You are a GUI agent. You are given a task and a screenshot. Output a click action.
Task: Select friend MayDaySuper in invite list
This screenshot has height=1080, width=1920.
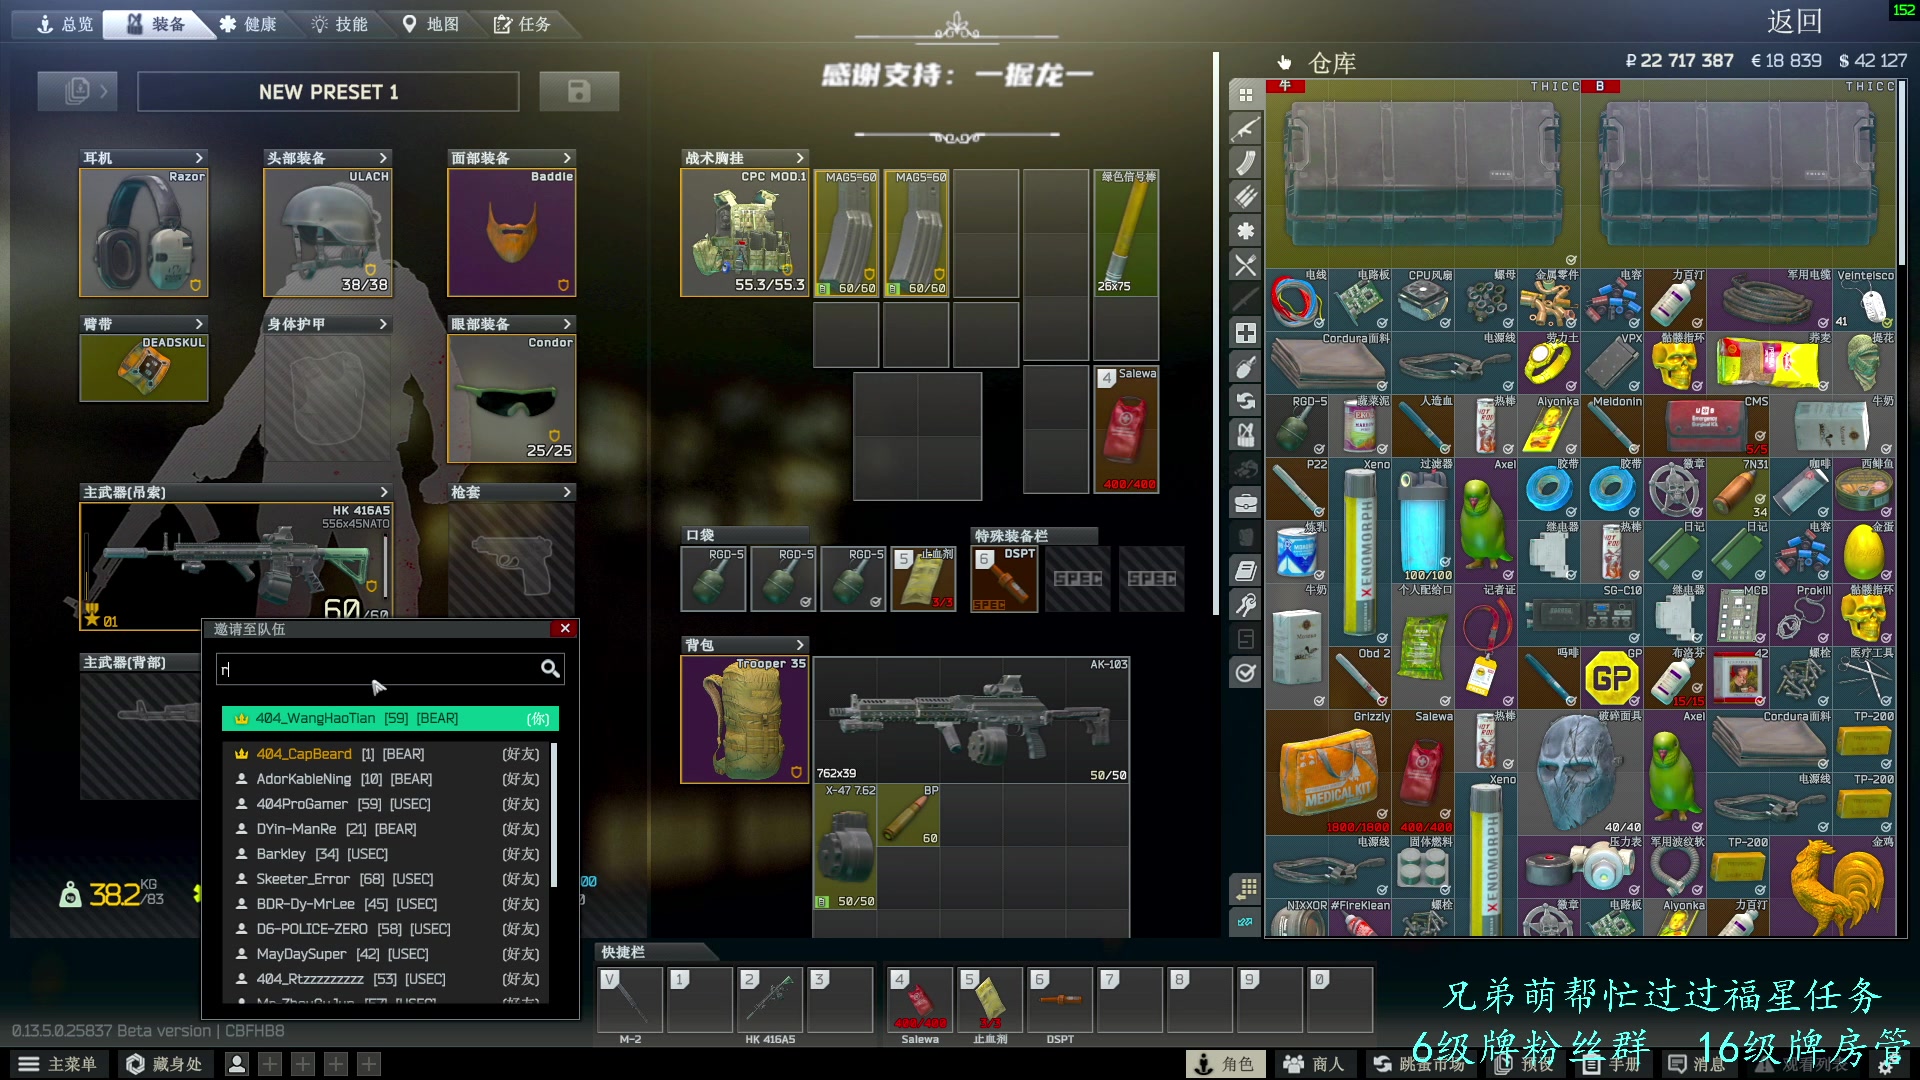[x=388, y=954]
